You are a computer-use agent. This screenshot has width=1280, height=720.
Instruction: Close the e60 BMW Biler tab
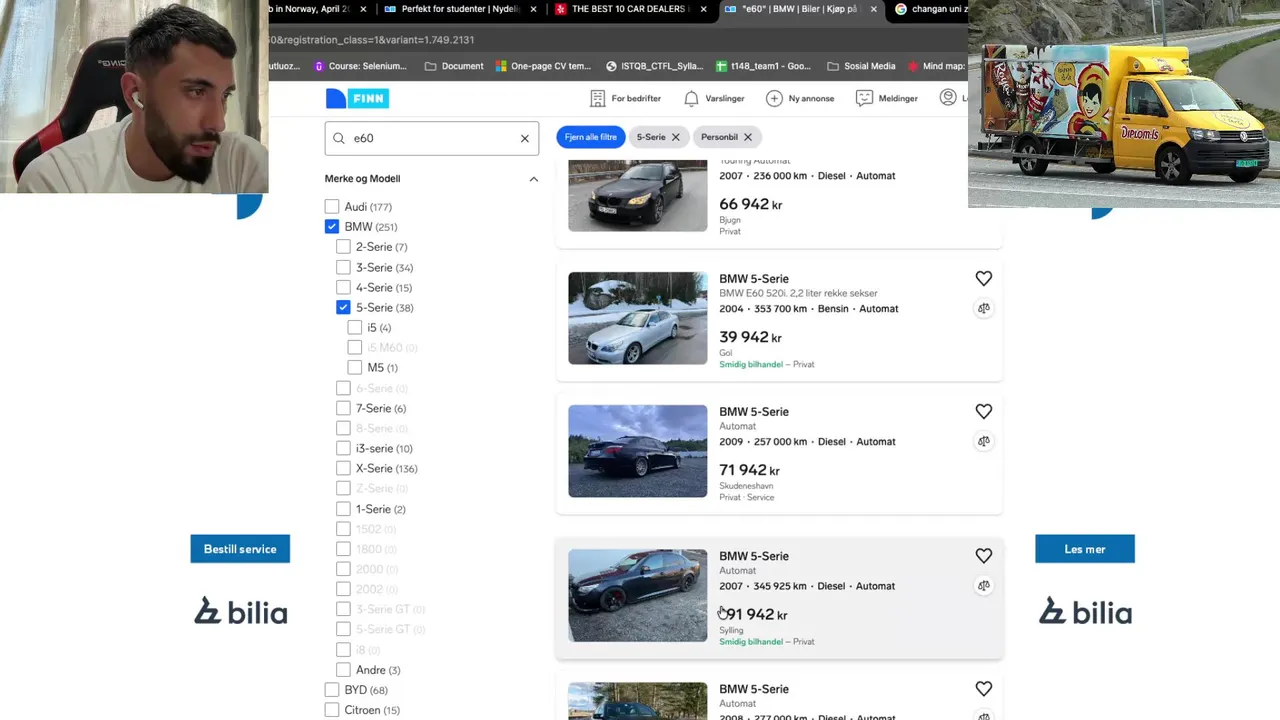click(873, 9)
